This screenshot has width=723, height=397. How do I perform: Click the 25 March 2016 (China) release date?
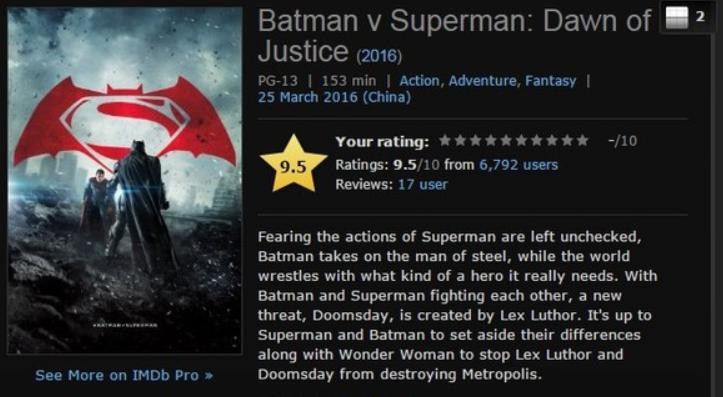pyautogui.click(x=334, y=97)
